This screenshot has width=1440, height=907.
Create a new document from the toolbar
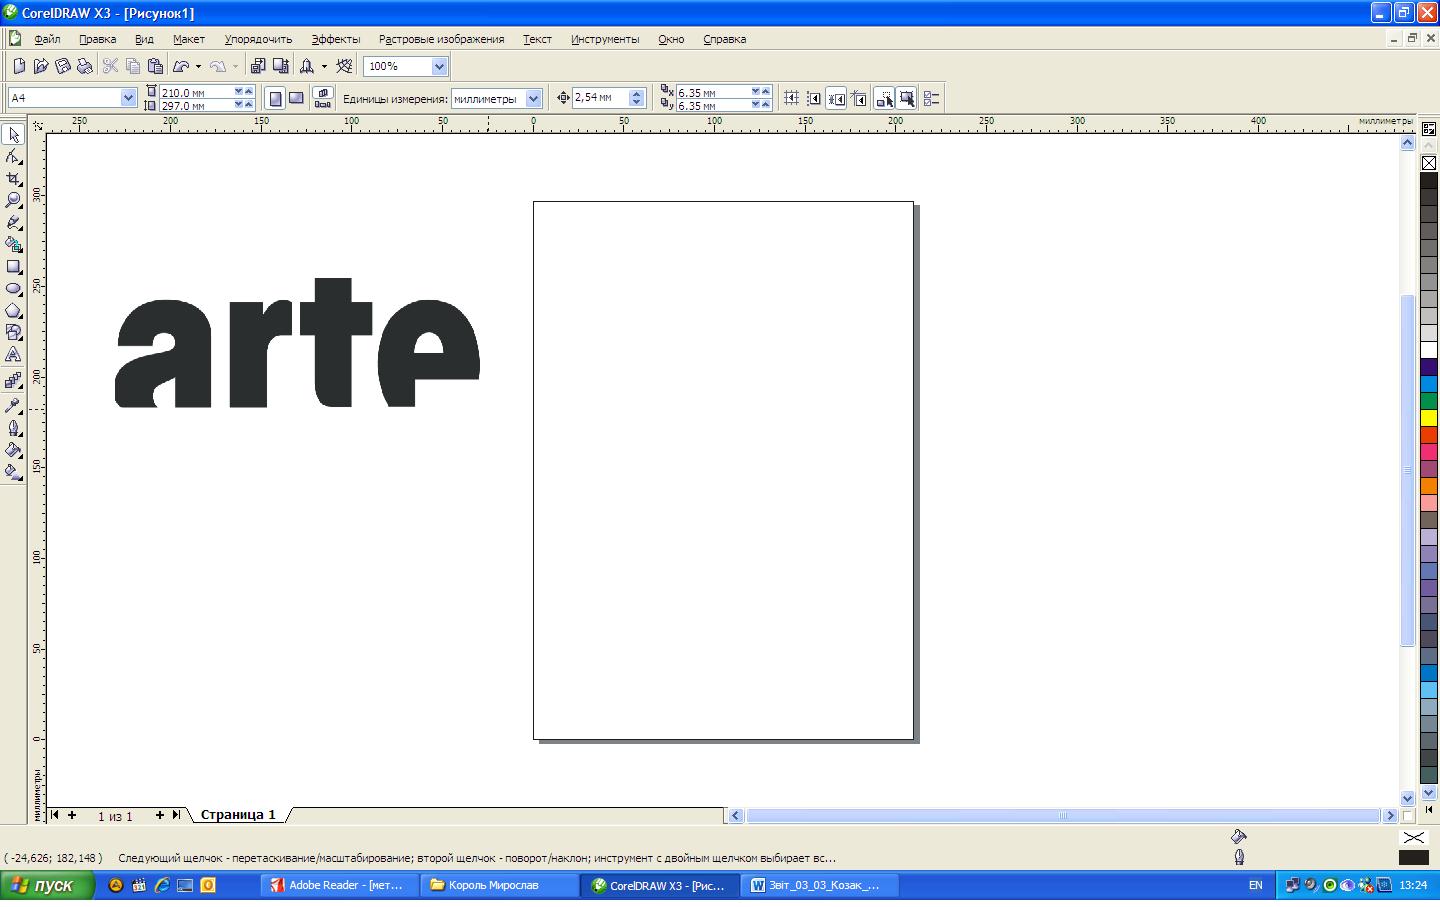tap(19, 66)
